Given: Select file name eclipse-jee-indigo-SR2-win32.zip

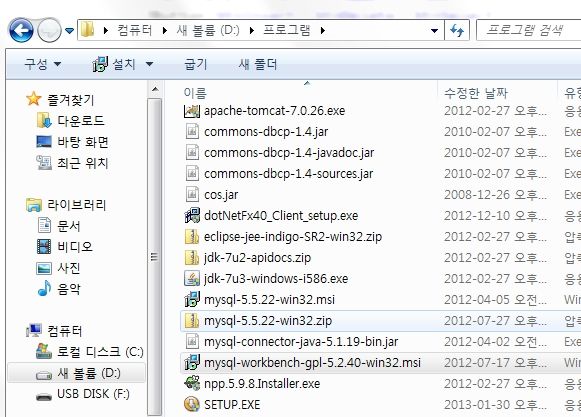Looking at the screenshot, I should point(293,236).
